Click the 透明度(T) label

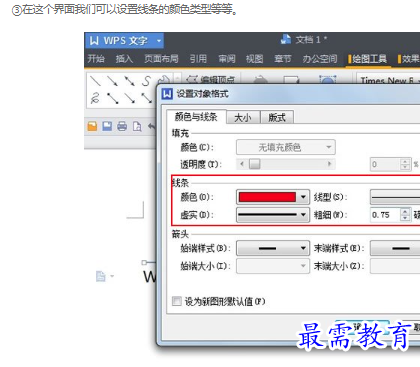click(201, 164)
